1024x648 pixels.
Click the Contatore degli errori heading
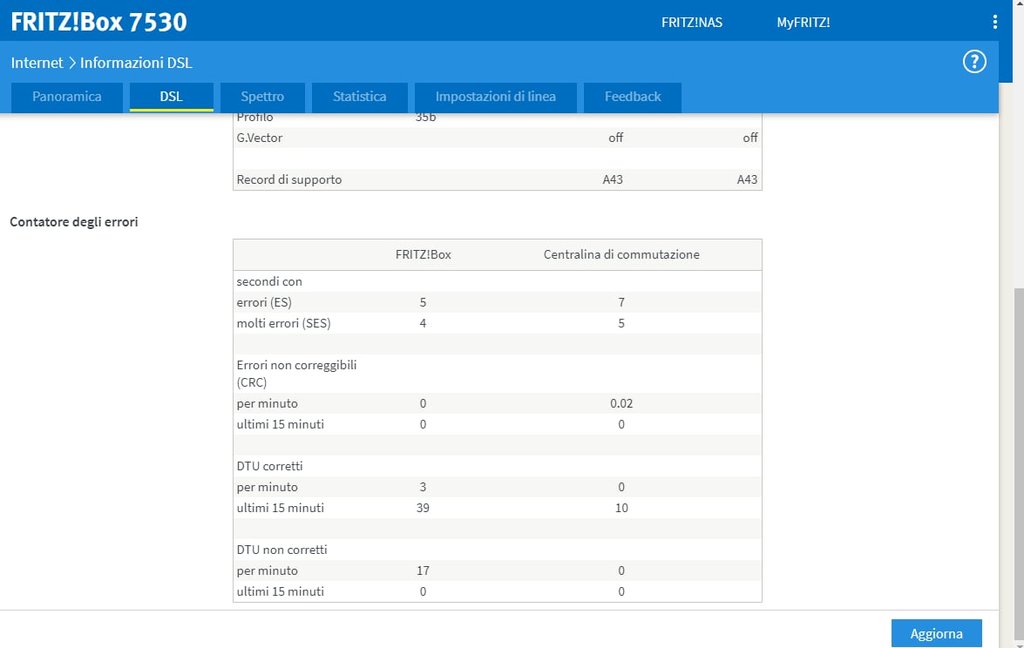point(74,222)
